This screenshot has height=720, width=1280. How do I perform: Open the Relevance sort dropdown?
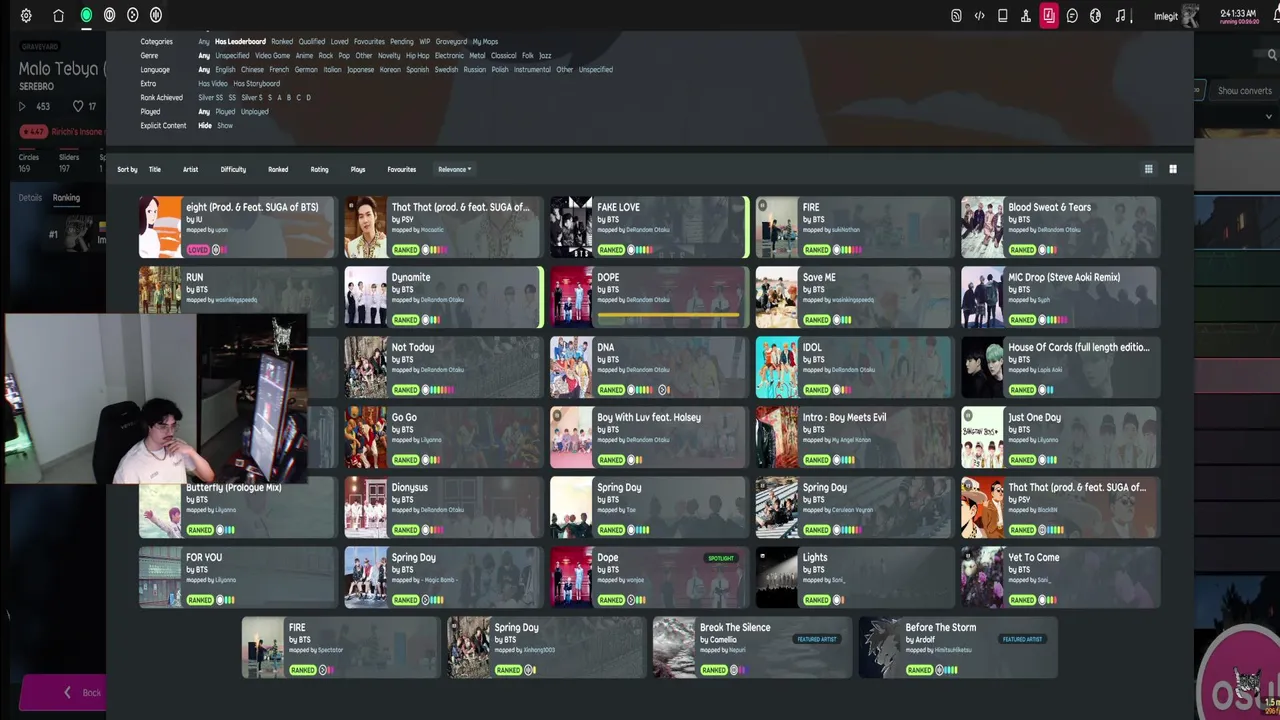coord(454,169)
